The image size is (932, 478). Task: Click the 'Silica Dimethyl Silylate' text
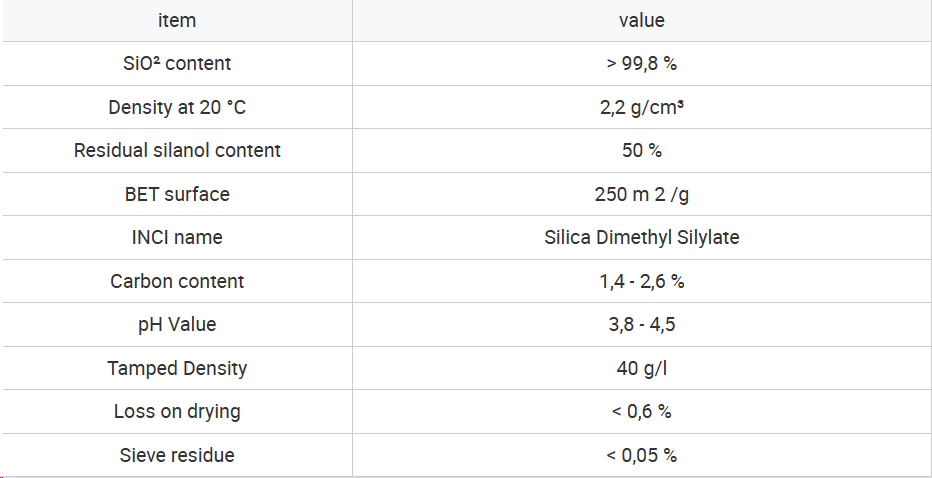[642, 237]
